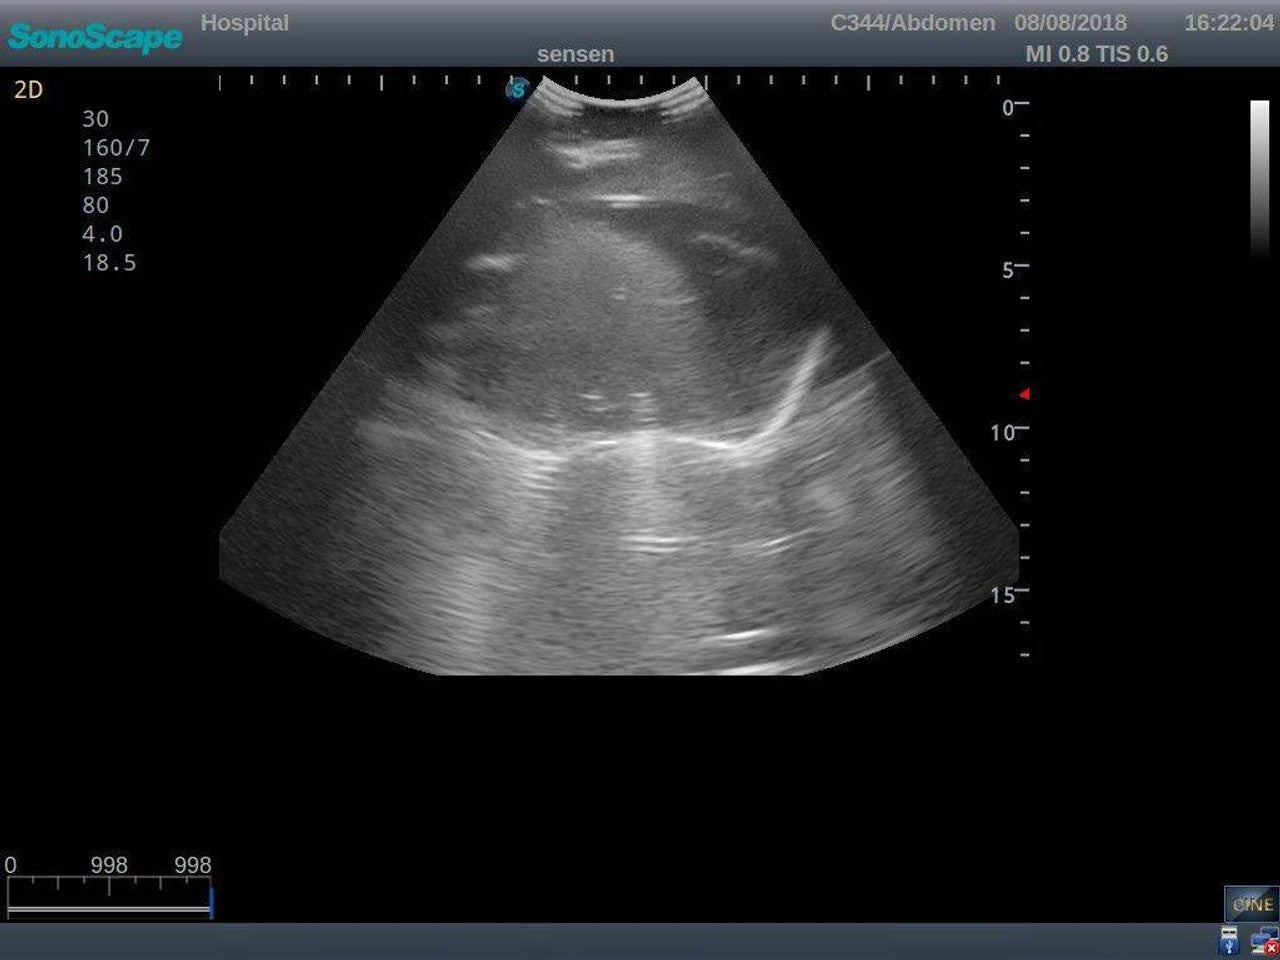Screen dimensions: 1280x960
Task: Switch to the Hospital header field
Action: click(246, 23)
